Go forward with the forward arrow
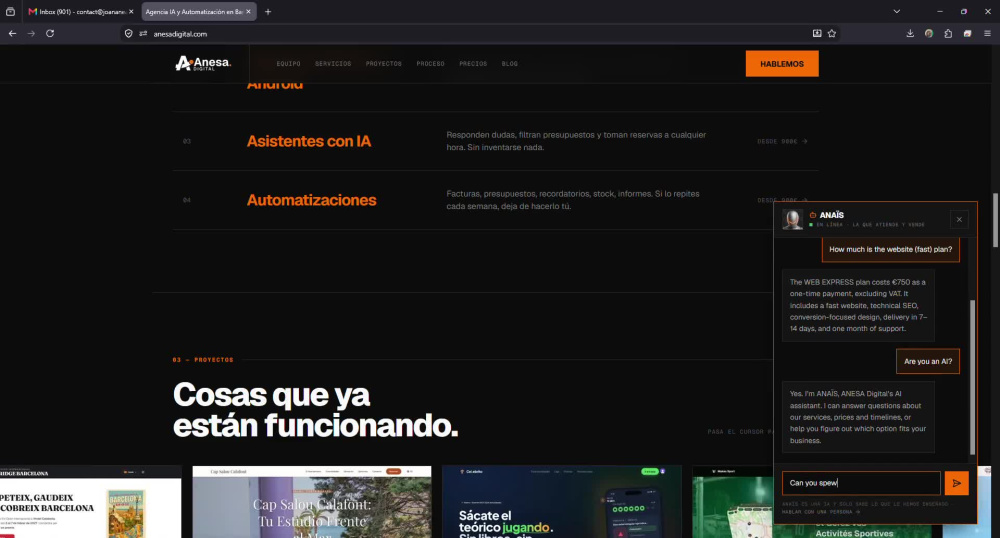 pos(31,34)
